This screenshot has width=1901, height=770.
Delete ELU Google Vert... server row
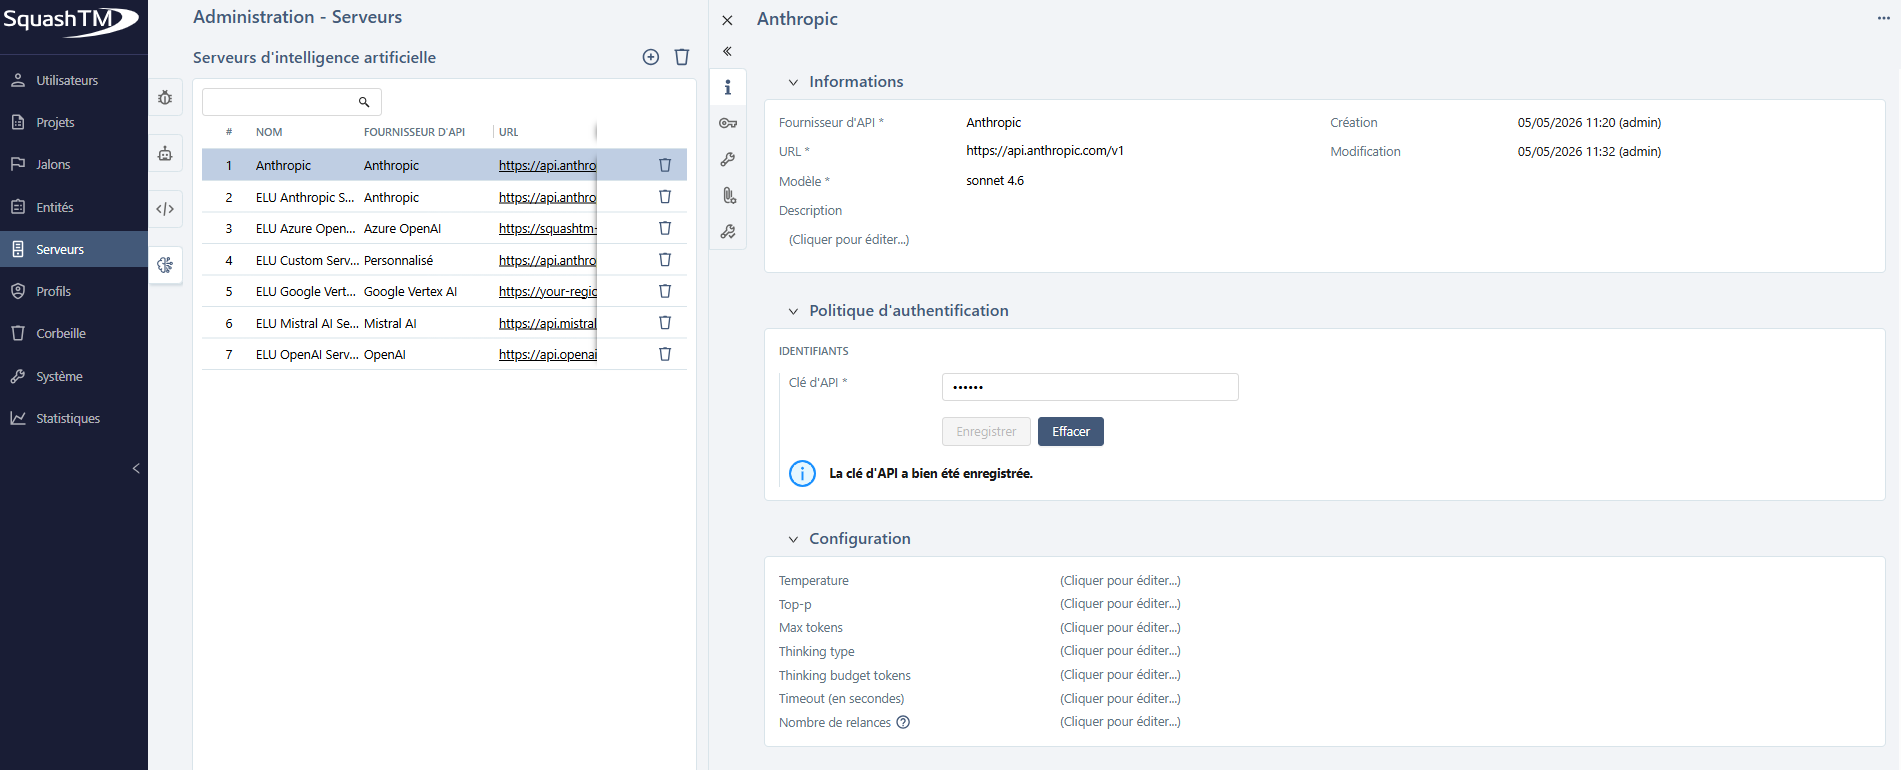[x=665, y=291]
